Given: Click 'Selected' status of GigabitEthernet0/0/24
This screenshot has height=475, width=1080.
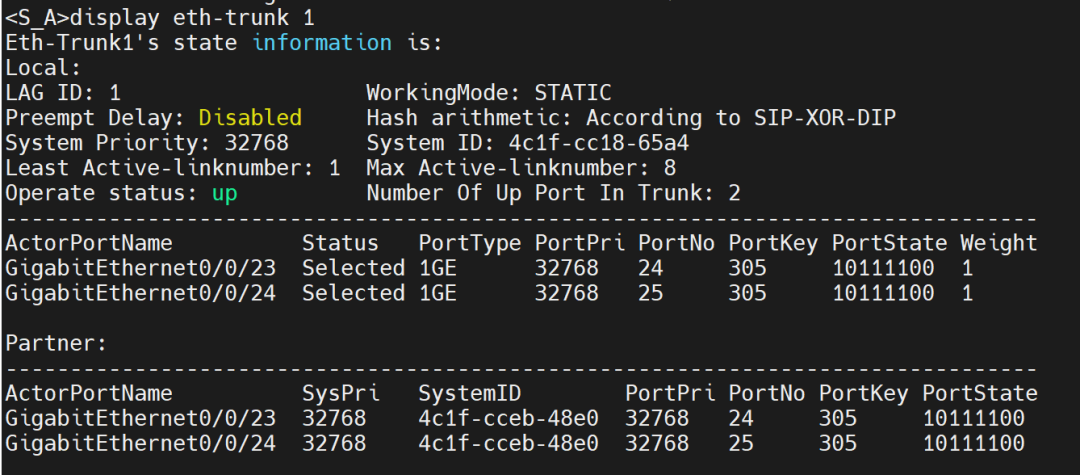Looking at the screenshot, I should [x=353, y=293].
